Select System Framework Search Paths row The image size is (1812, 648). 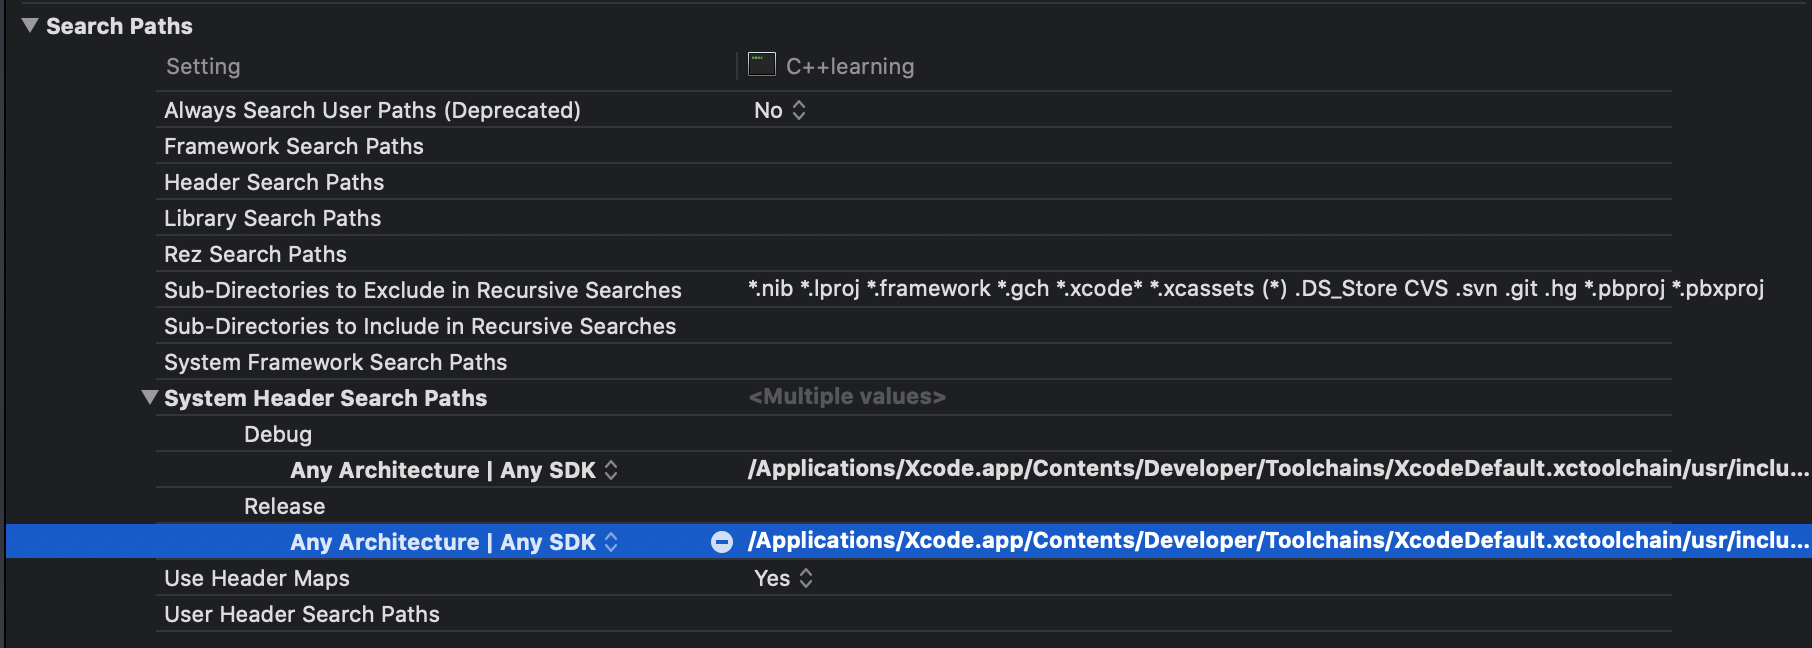[x=335, y=362]
